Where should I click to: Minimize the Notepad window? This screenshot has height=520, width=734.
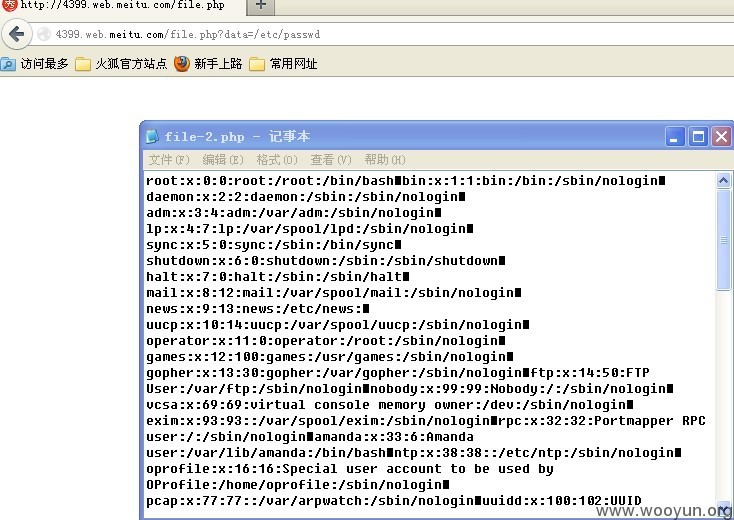(675, 137)
